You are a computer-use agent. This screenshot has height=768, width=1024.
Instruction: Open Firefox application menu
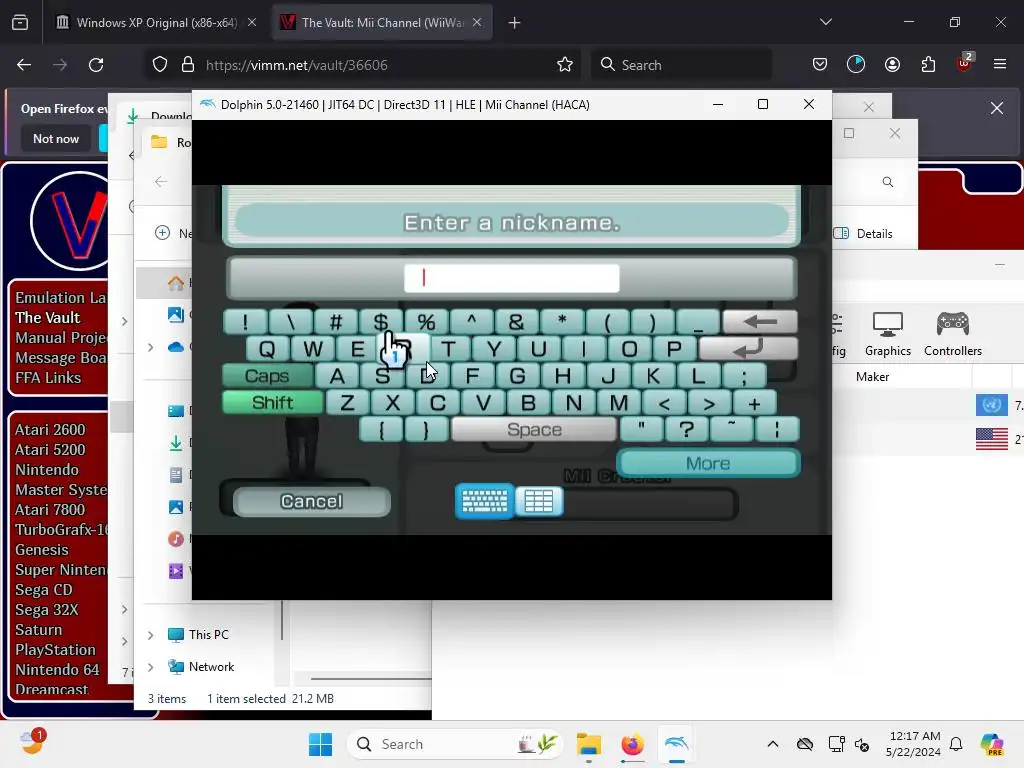(x=1000, y=65)
